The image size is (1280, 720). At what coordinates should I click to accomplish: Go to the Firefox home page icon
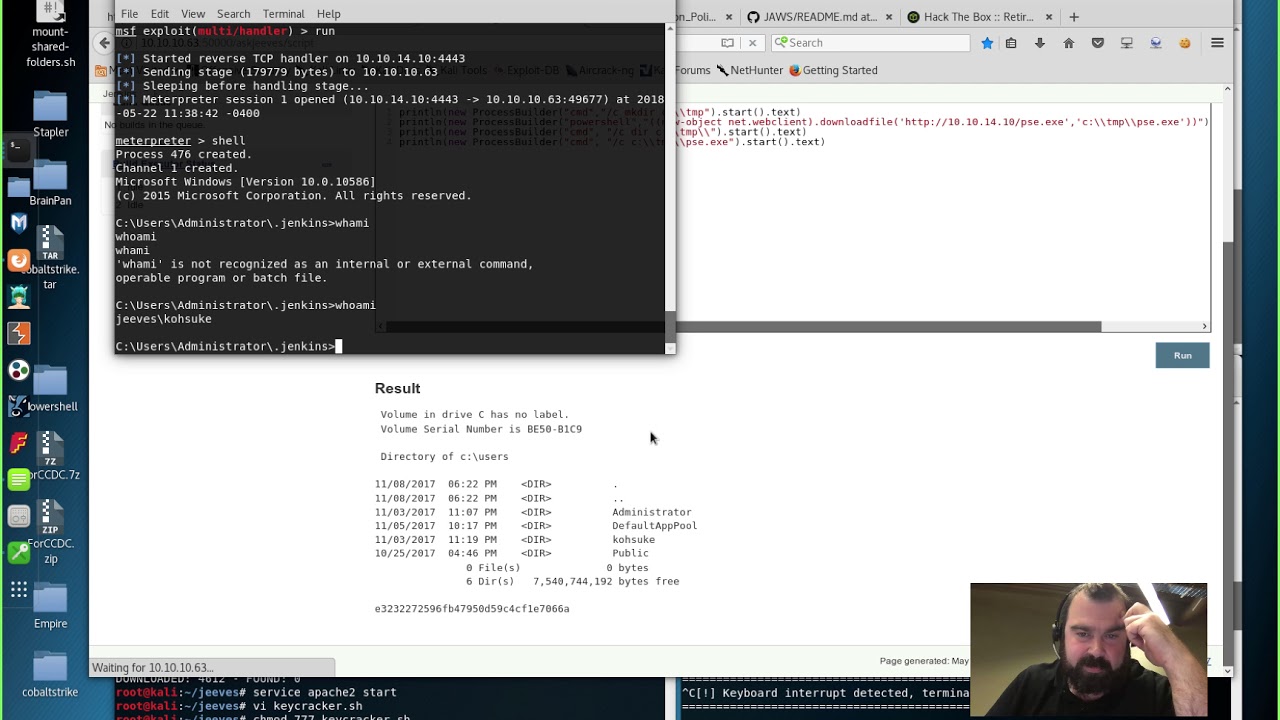click(1069, 43)
